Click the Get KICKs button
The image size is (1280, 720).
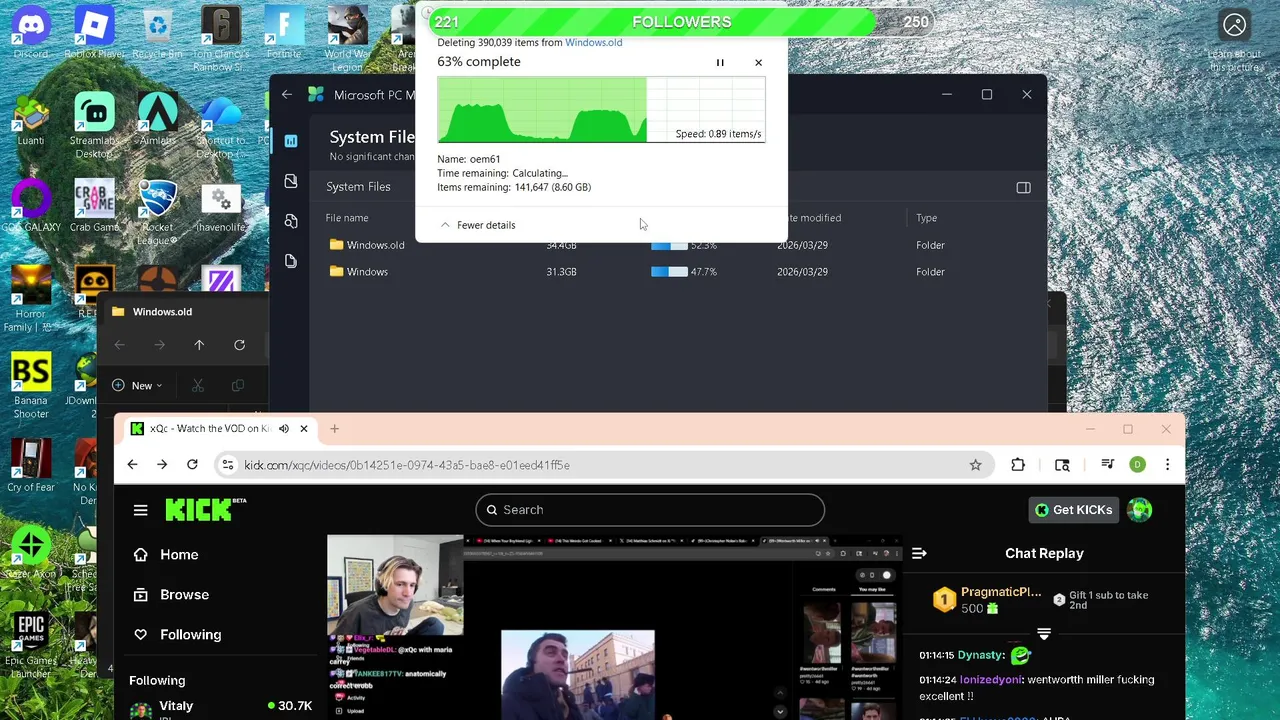[1074, 510]
